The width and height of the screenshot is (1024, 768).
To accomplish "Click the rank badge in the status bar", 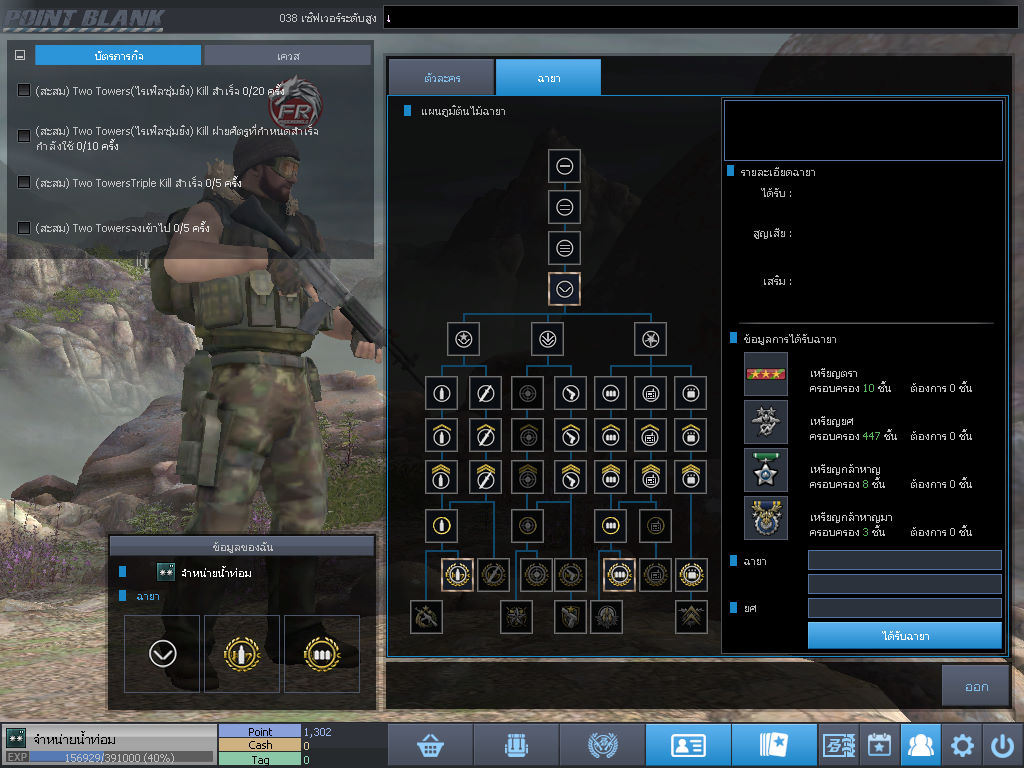I will point(16,738).
